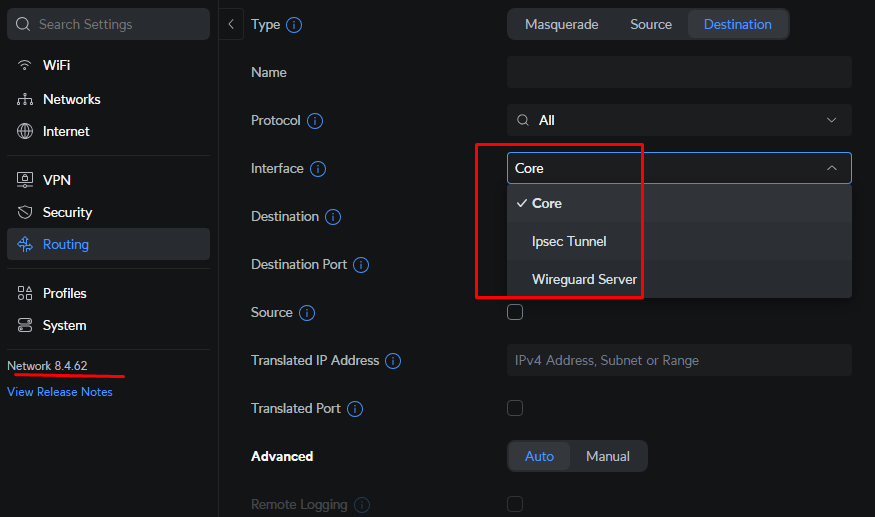Viewport: 875px width, 517px height.
Task: Switch NAT type to Masquerade
Action: [x=561, y=25]
